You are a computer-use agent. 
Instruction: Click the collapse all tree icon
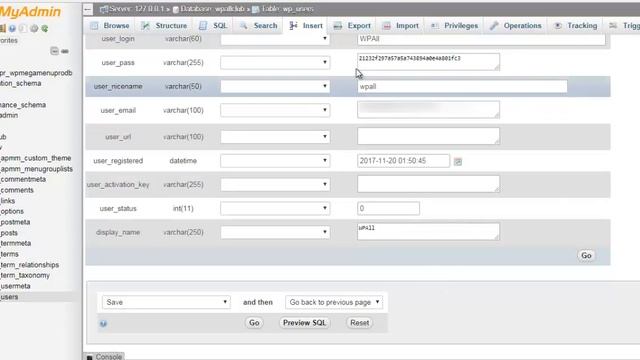click(54, 51)
